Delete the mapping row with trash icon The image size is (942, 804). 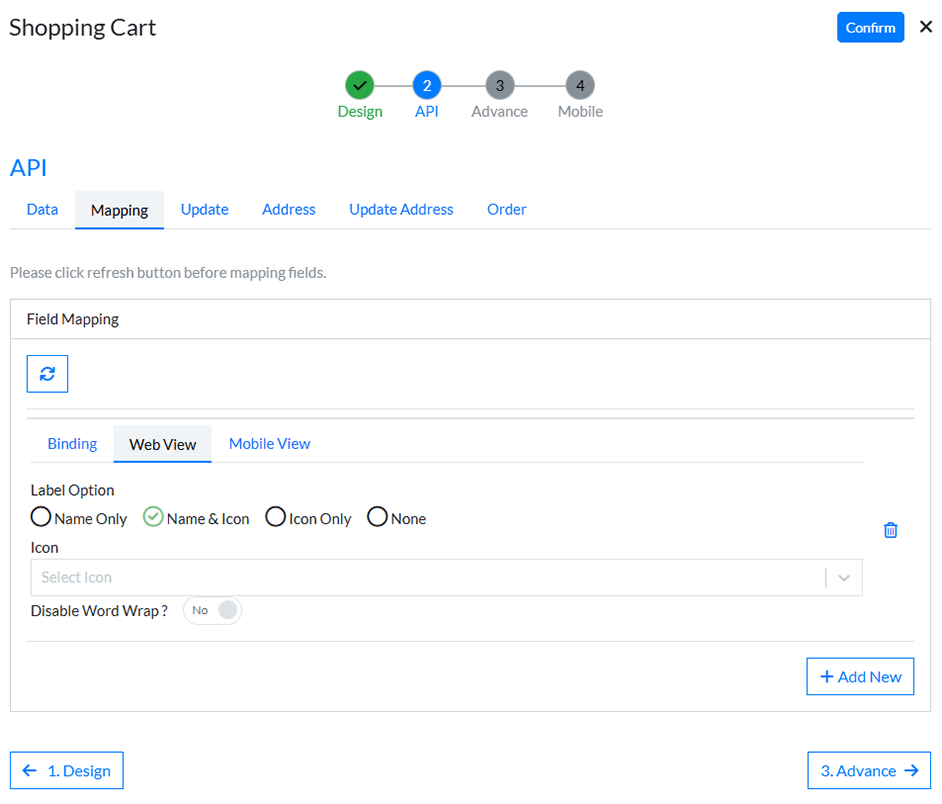click(890, 530)
